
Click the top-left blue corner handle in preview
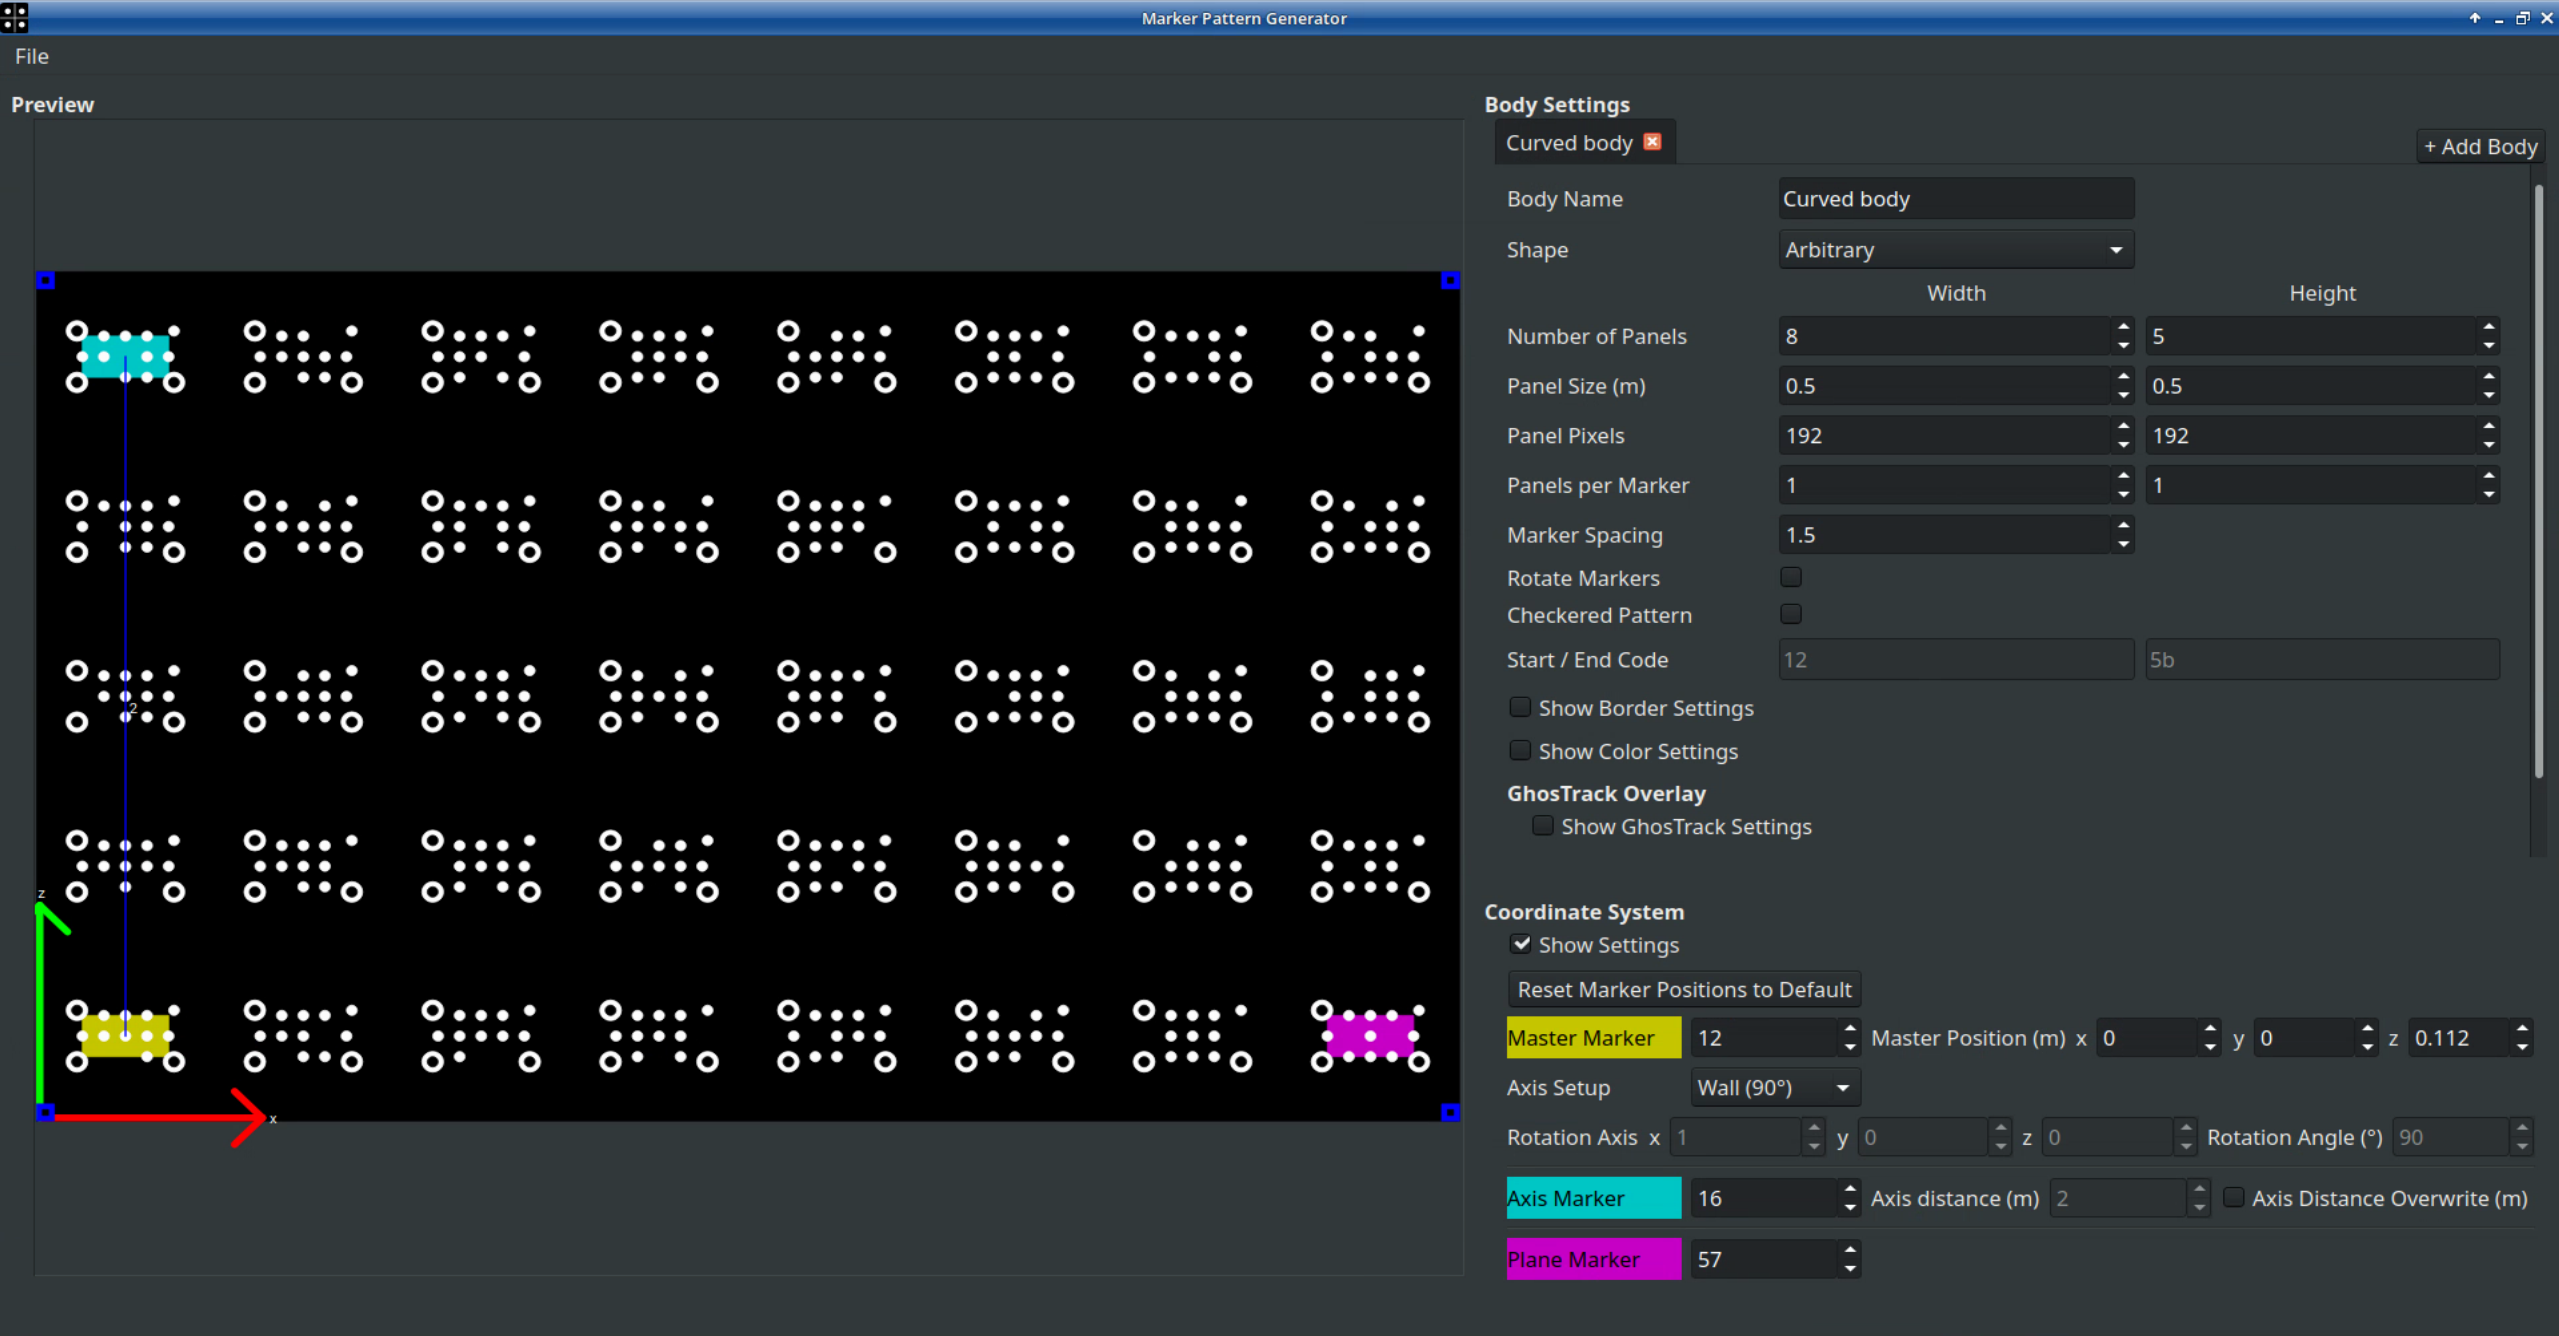point(45,281)
